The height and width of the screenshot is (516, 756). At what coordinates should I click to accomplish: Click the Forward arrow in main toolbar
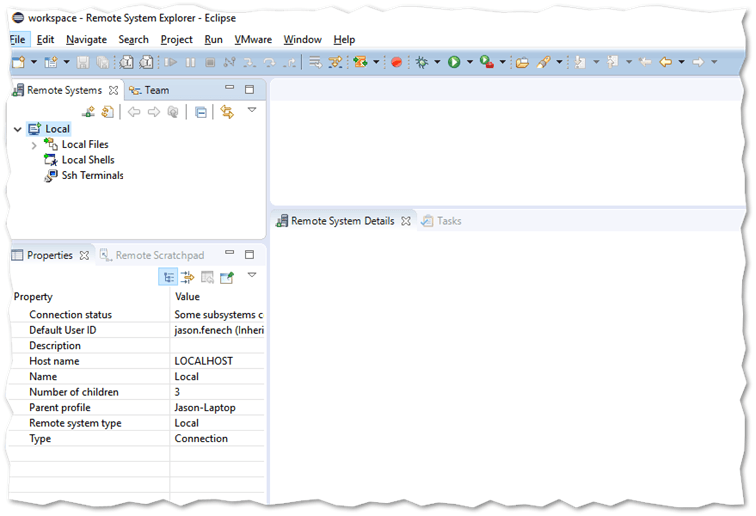click(698, 62)
